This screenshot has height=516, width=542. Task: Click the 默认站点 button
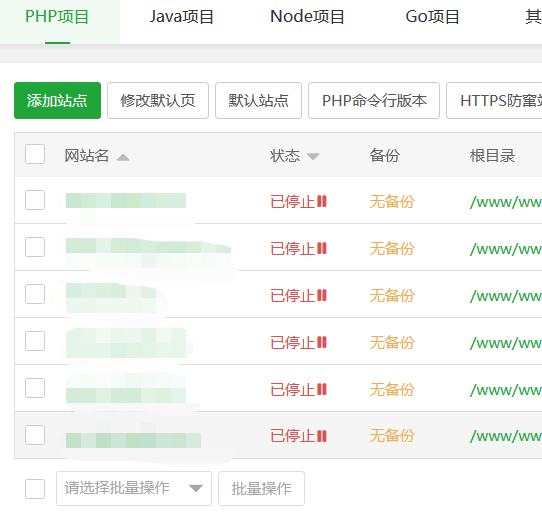pyautogui.click(x=258, y=101)
